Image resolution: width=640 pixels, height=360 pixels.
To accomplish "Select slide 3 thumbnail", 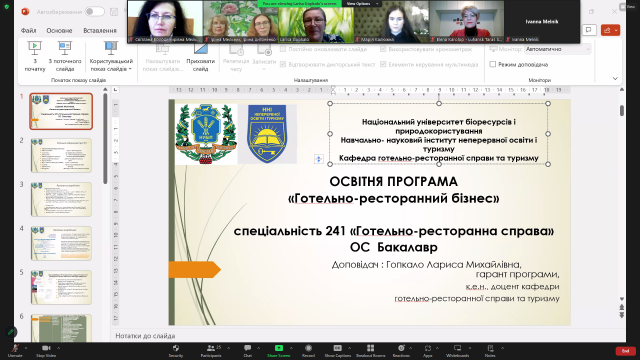I will point(61,199).
